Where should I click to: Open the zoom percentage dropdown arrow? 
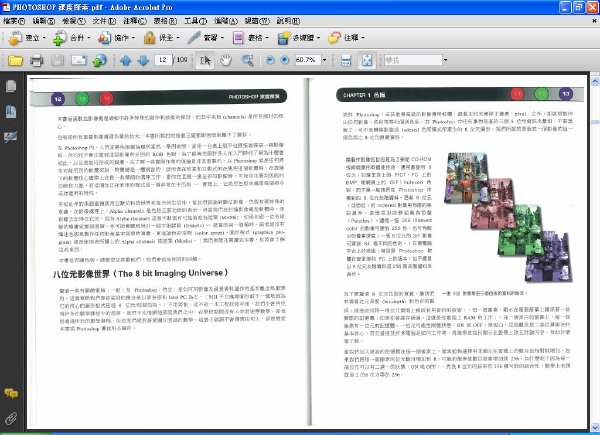[x=324, y=60]
